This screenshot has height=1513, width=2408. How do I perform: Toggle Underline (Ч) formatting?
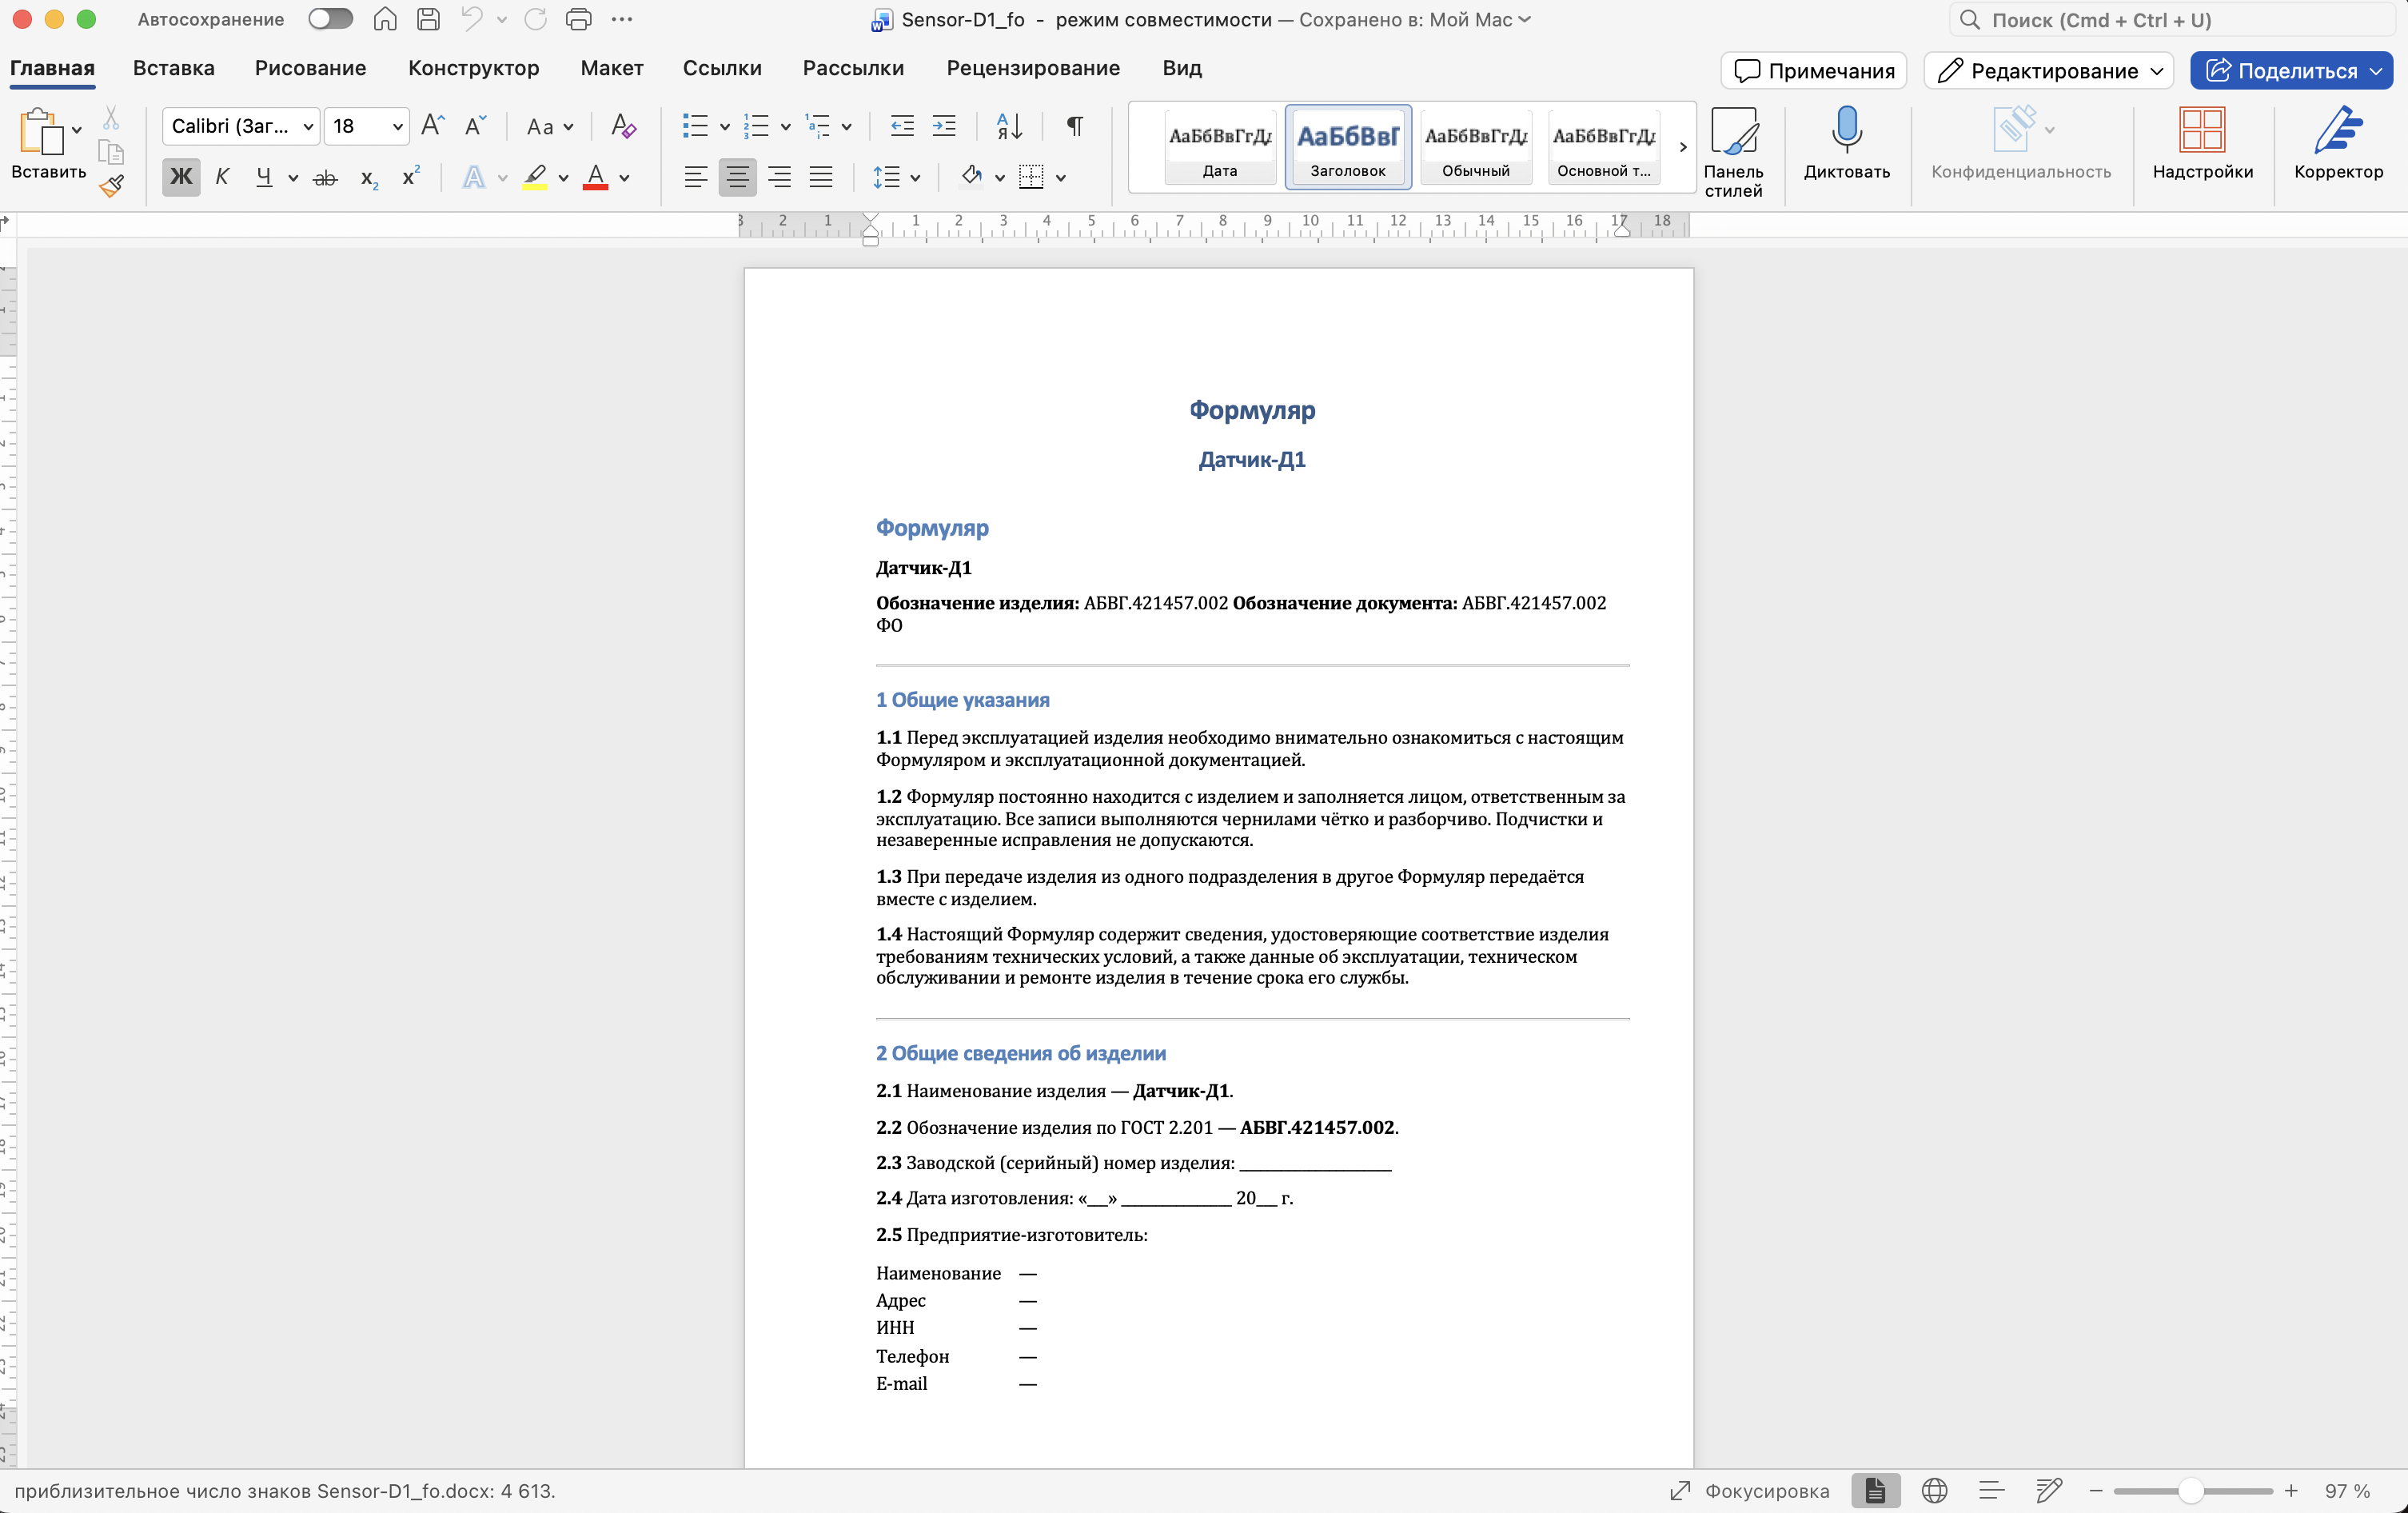(x=264, y=177)
